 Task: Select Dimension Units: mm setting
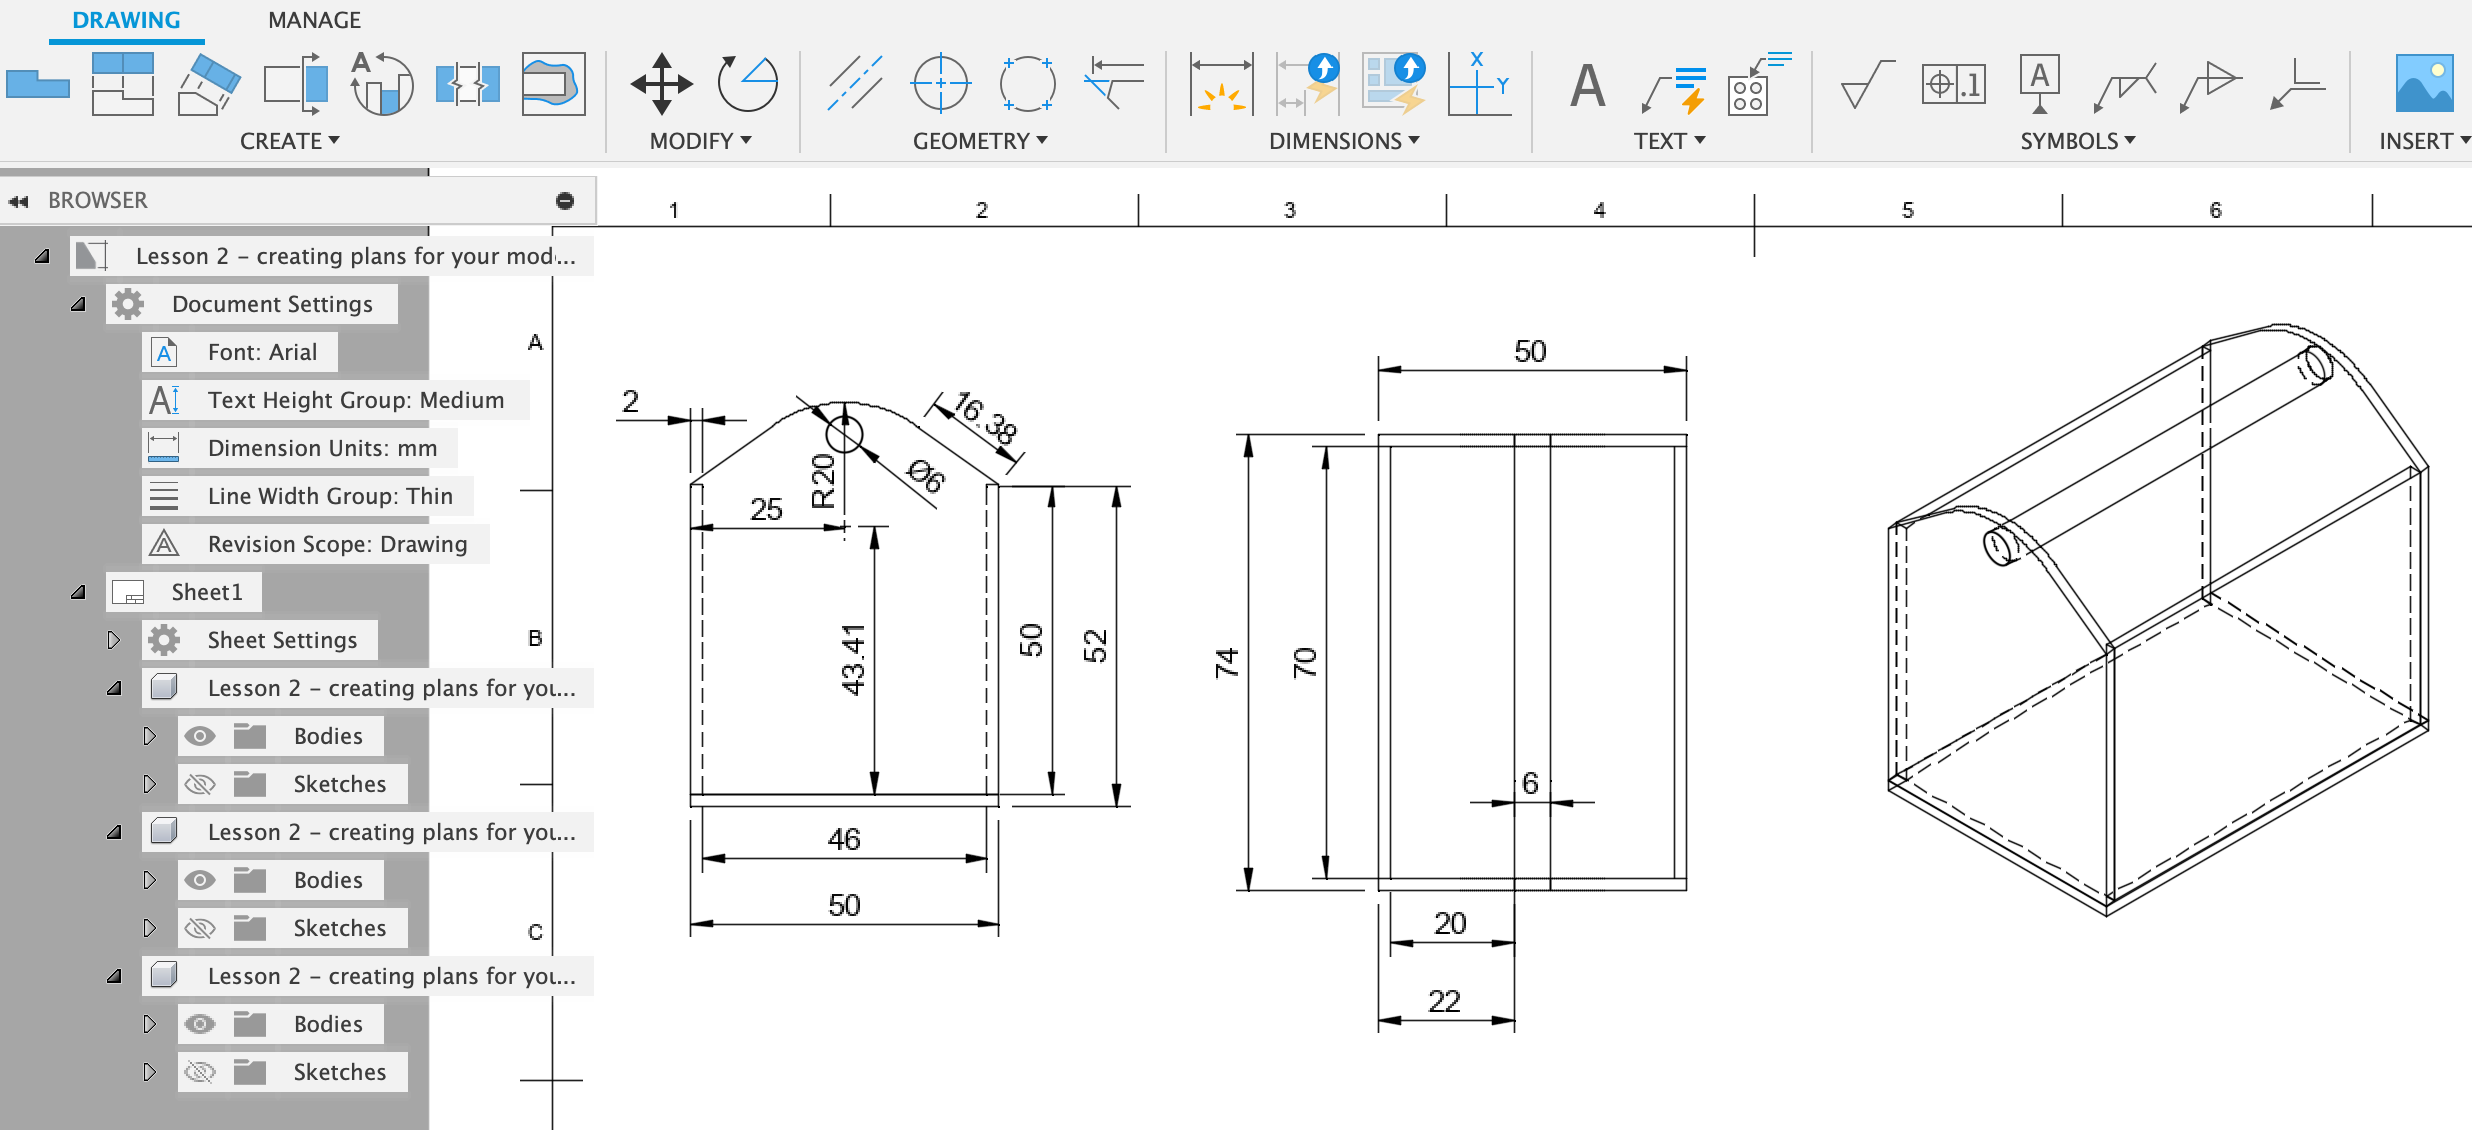[322, 448]
